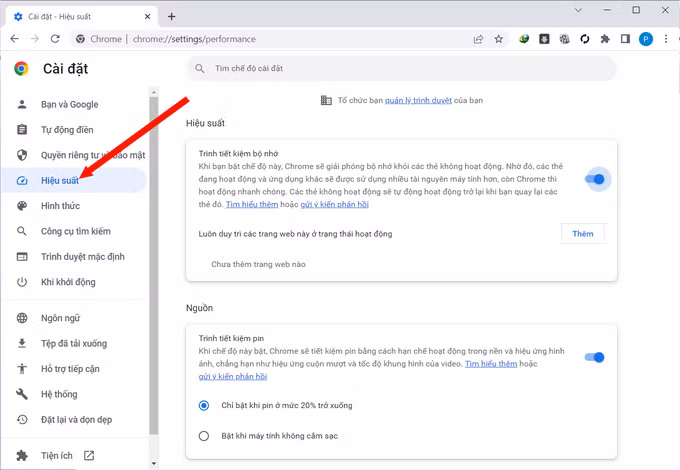Screen dimensions: 680x470
Task: Open Chrome three-dot menu
Action: tap(665, 39)
